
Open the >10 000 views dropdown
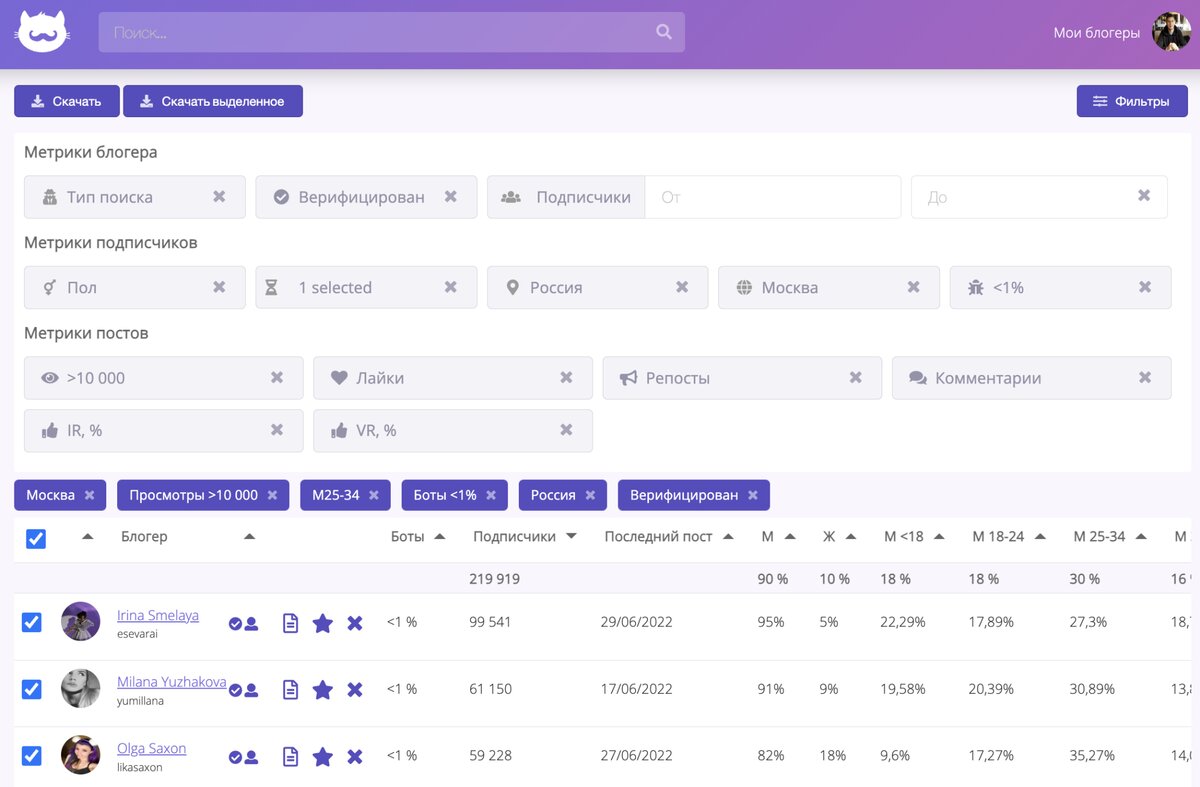pyautogui.click(x=164, y=378)
